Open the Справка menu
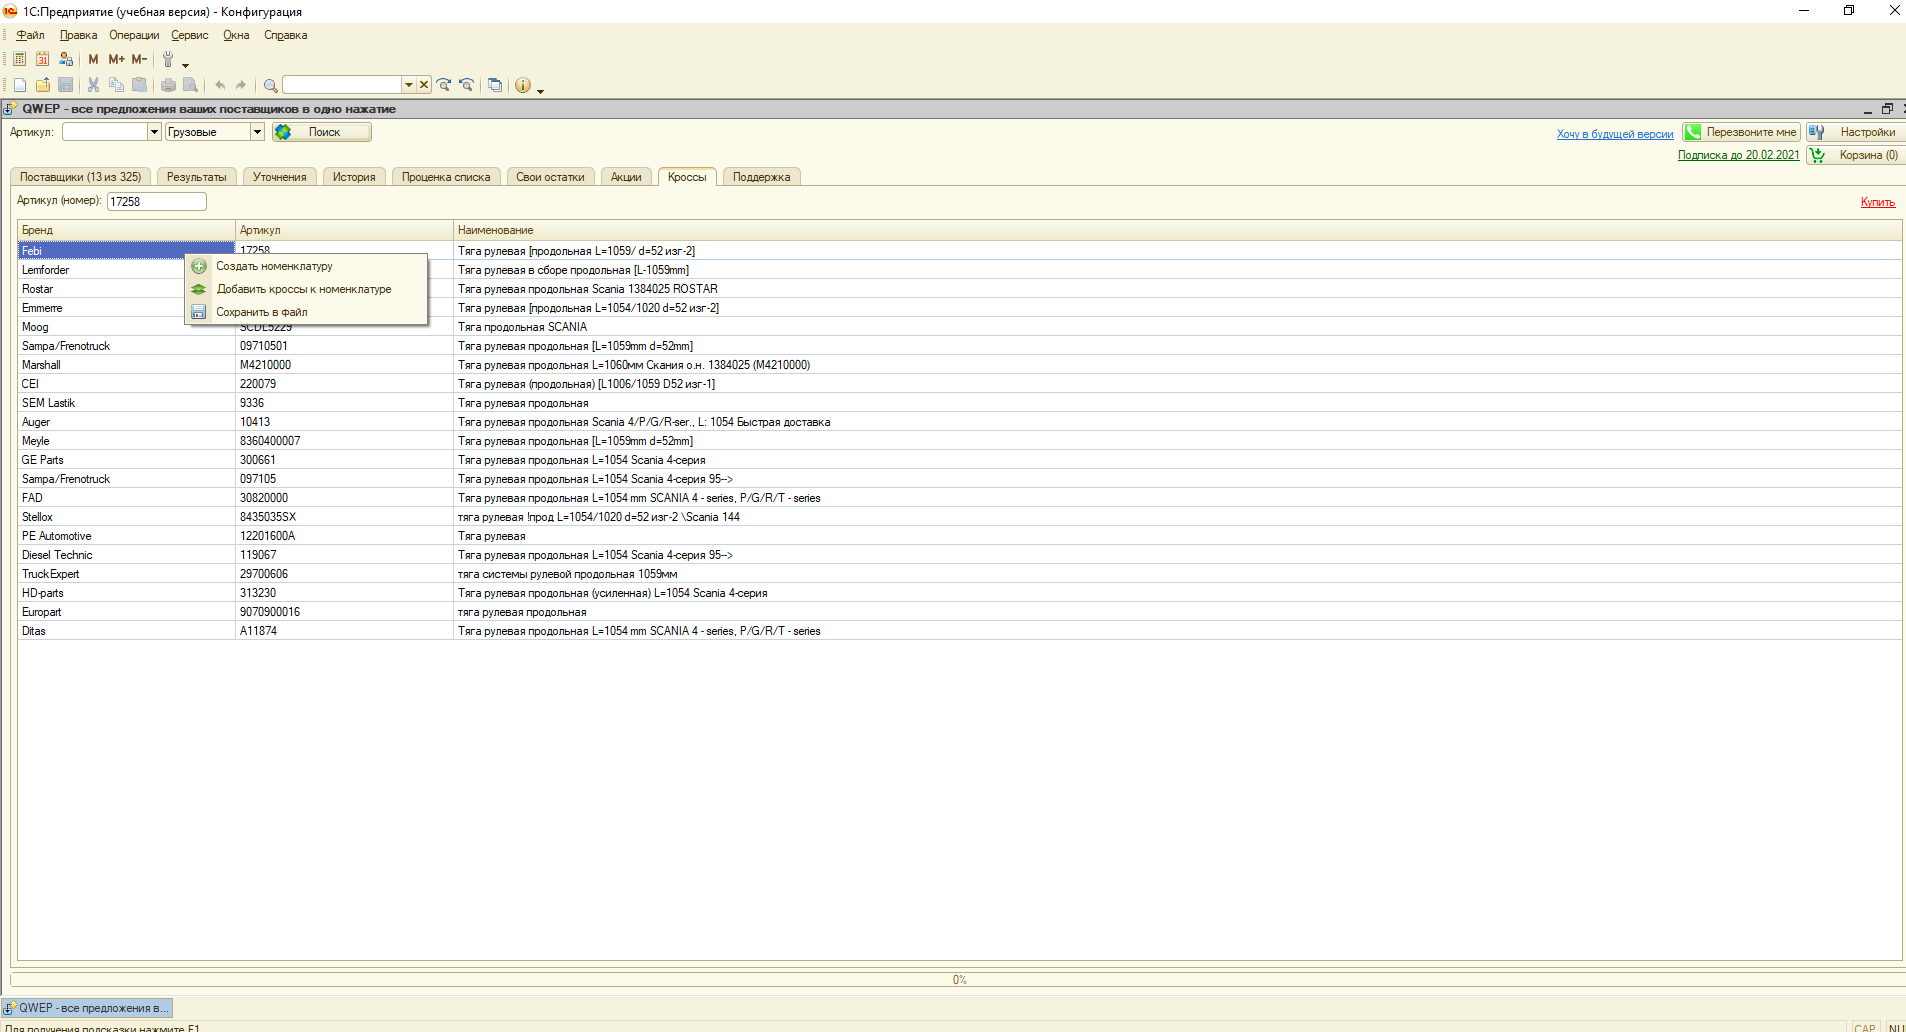 pos(286,35)
